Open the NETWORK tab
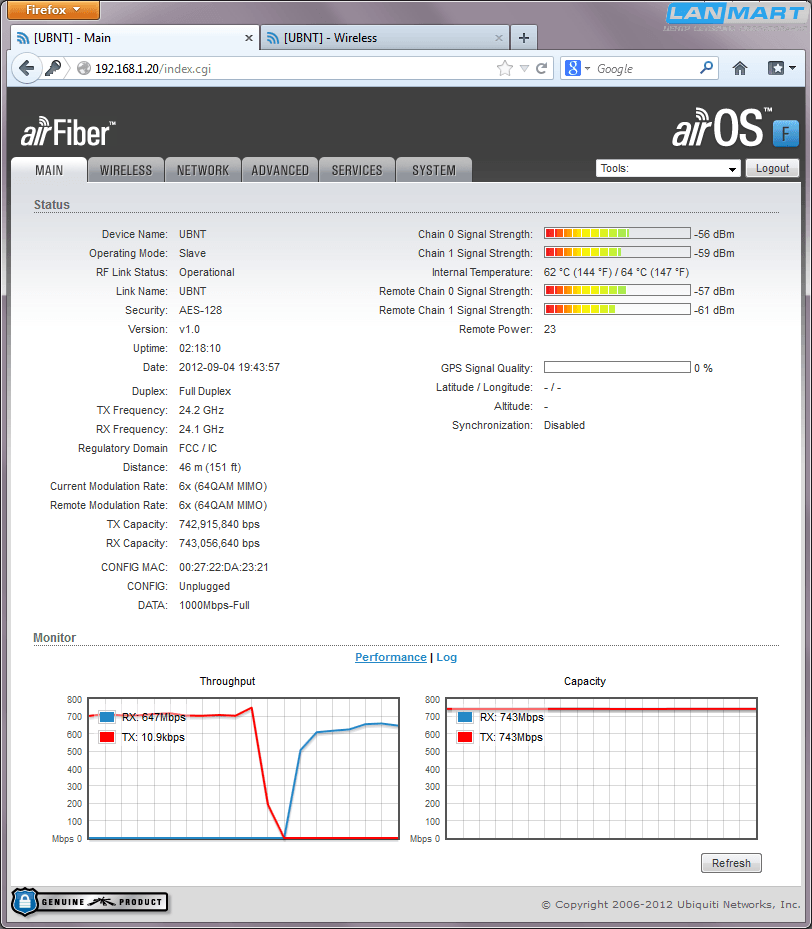Screen dimensions: 812x929 point(203,170)
